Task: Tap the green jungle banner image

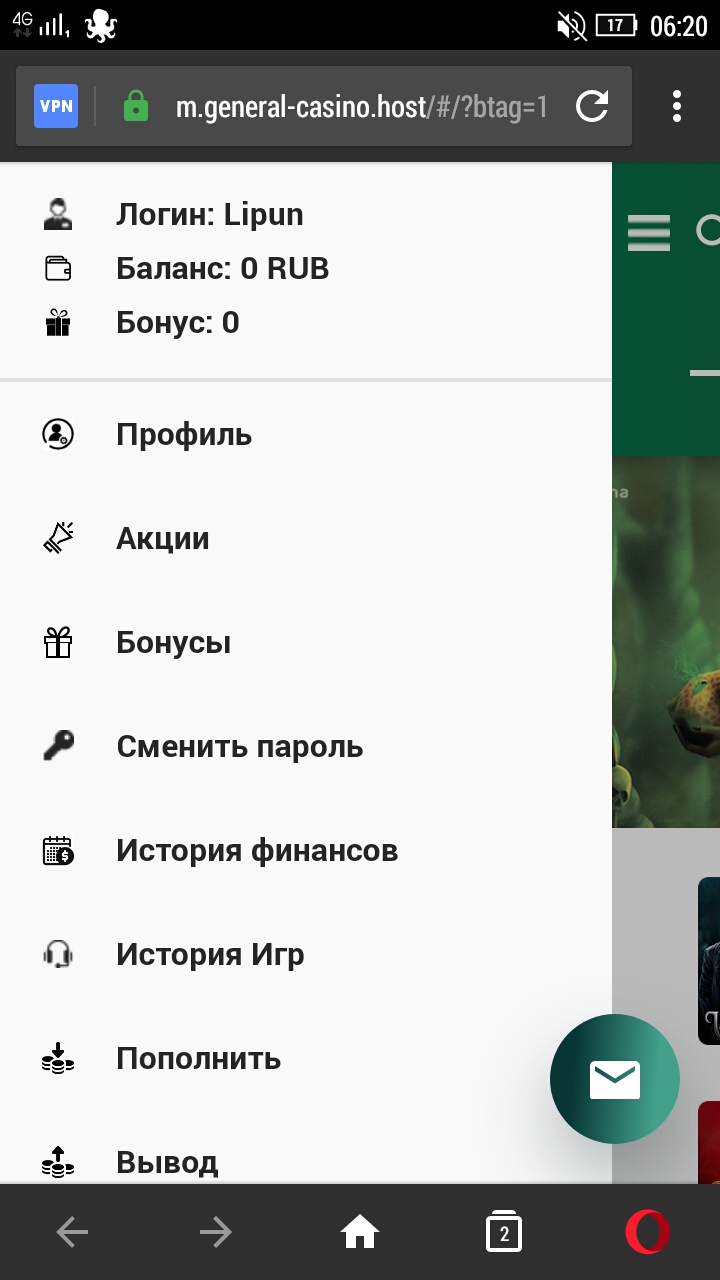Action: [x=666, y=642]
